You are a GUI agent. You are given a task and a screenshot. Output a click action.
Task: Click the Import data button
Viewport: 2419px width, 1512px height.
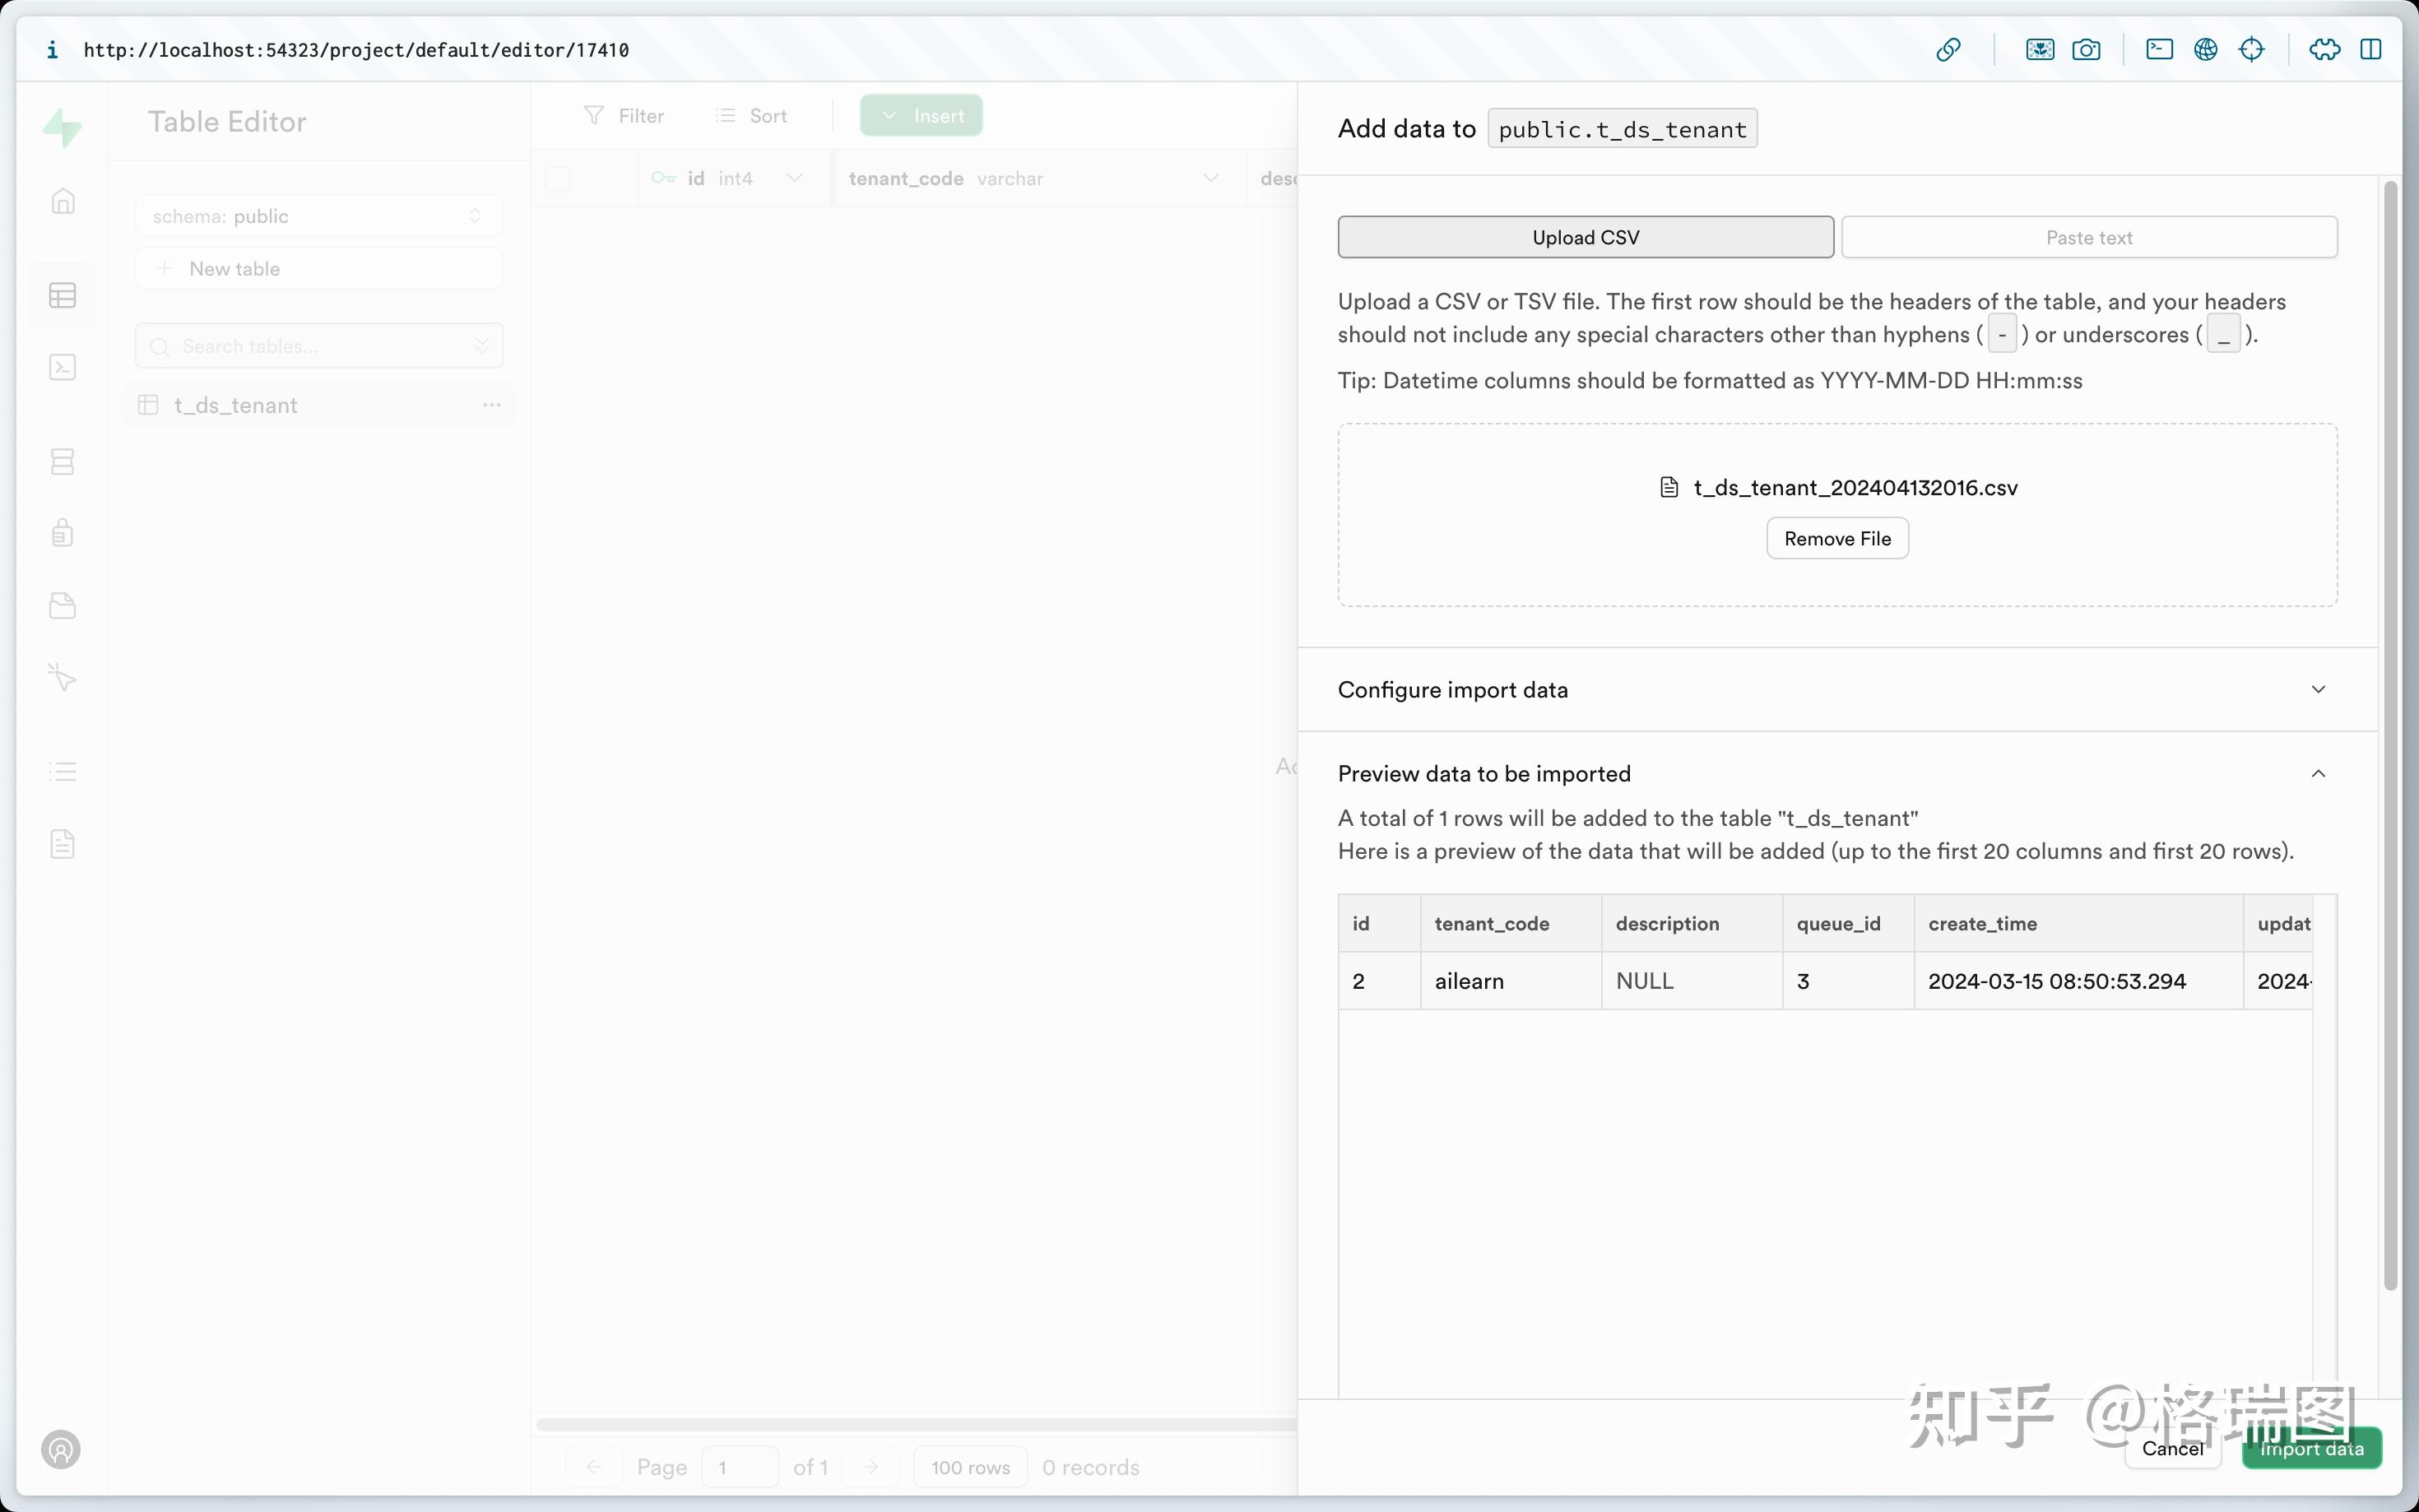[2311, 1449]
